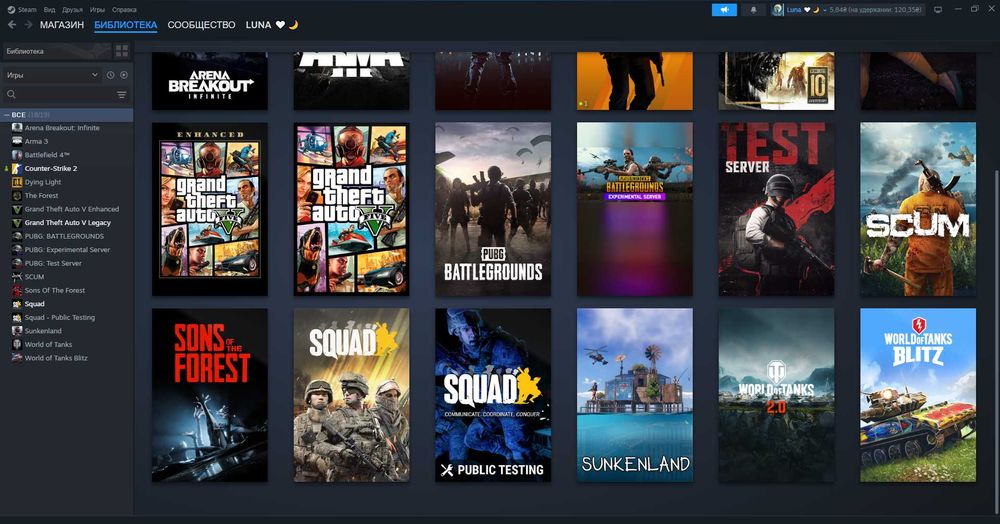Screen dimensions: 1000x524
Task: Select Grand Theft Auto V Enhanced in list
Action: pyautogui.click(x=71, y=209)
